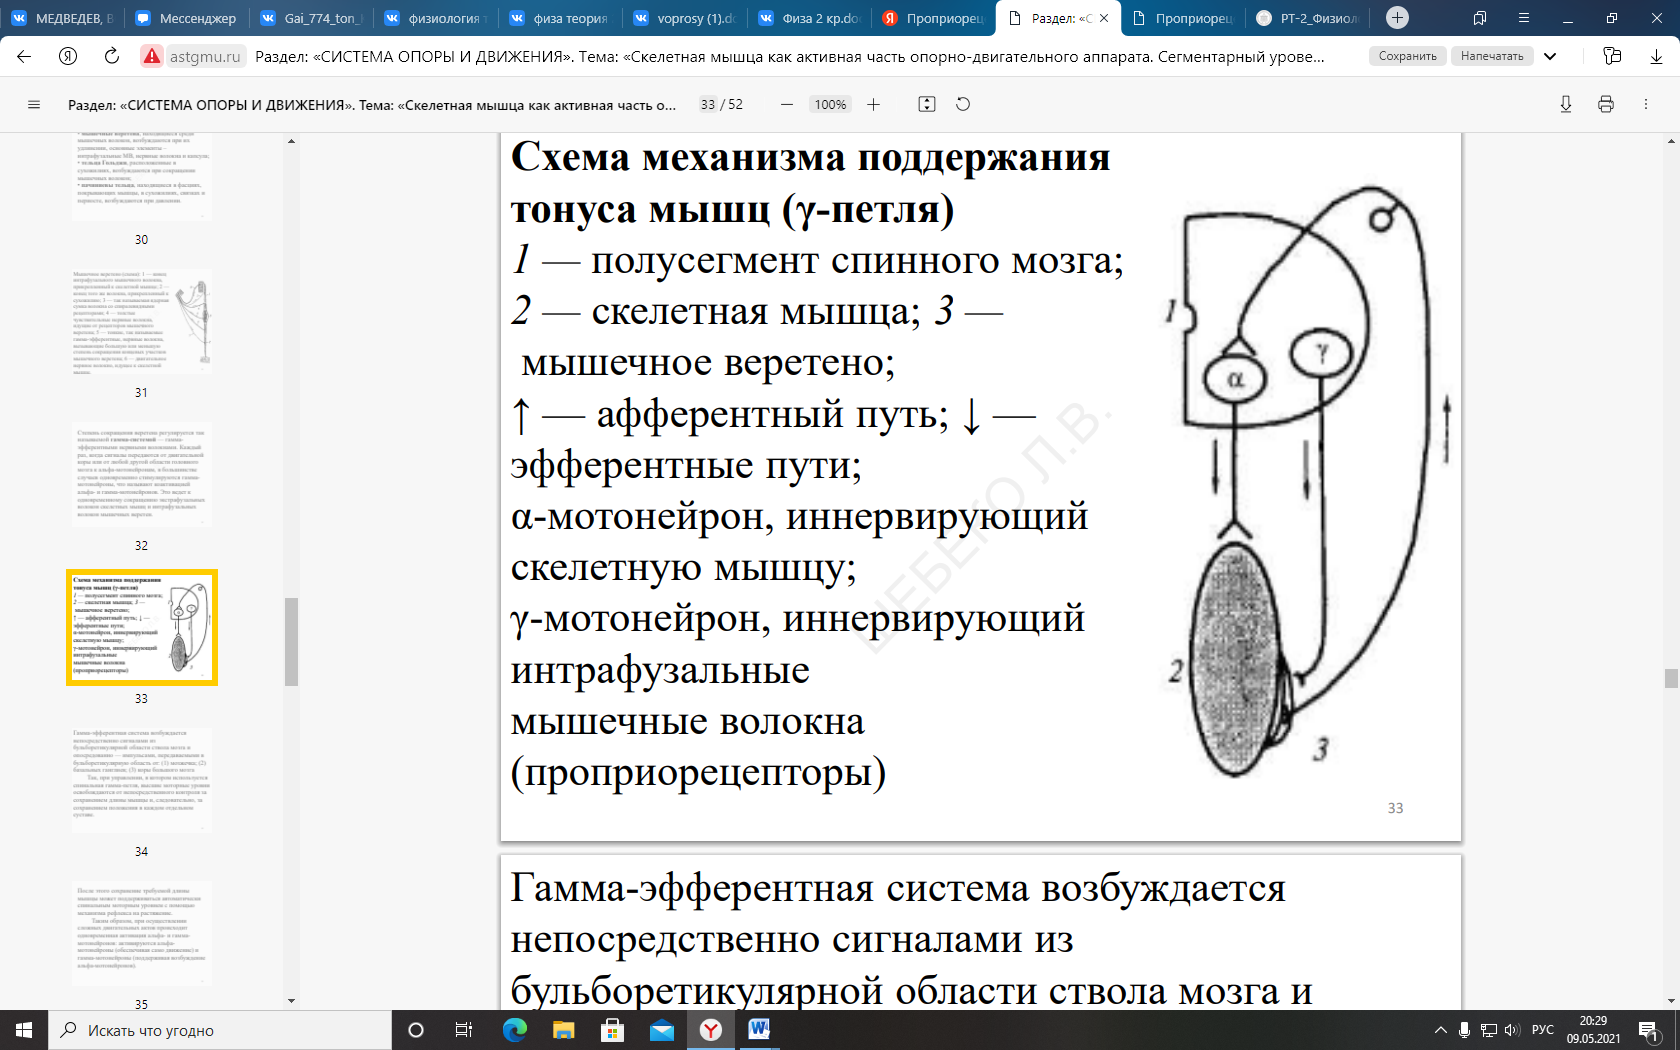Click the document scrollbar handle
The width and height of the screenshot is (1680, 1050).
[x=1671, y=678]
